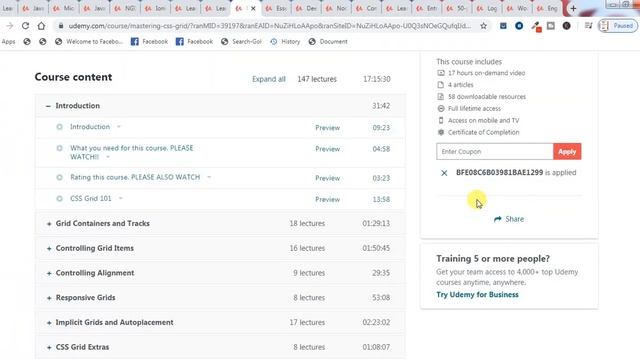Remove applied coupon with the X icon
Screen dimensions: 640x360
444,173
